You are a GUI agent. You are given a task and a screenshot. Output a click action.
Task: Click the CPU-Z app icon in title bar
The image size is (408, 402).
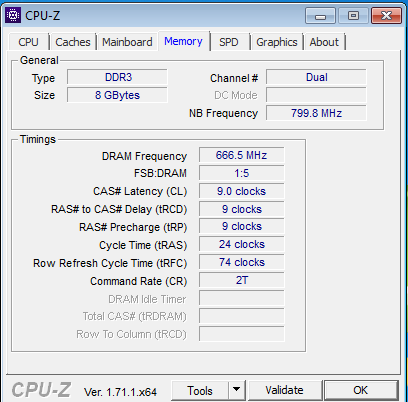[x=13, y=15]
